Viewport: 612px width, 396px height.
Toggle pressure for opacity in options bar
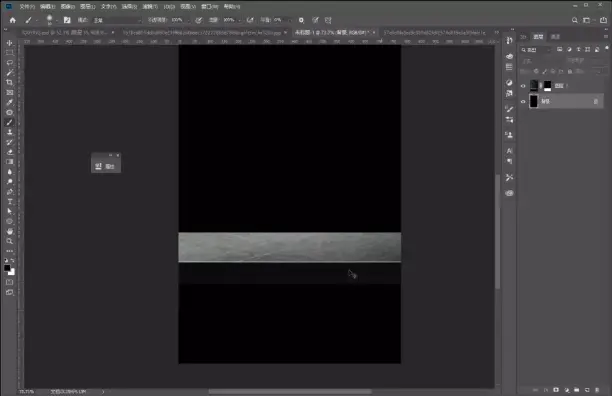point(199,20)
